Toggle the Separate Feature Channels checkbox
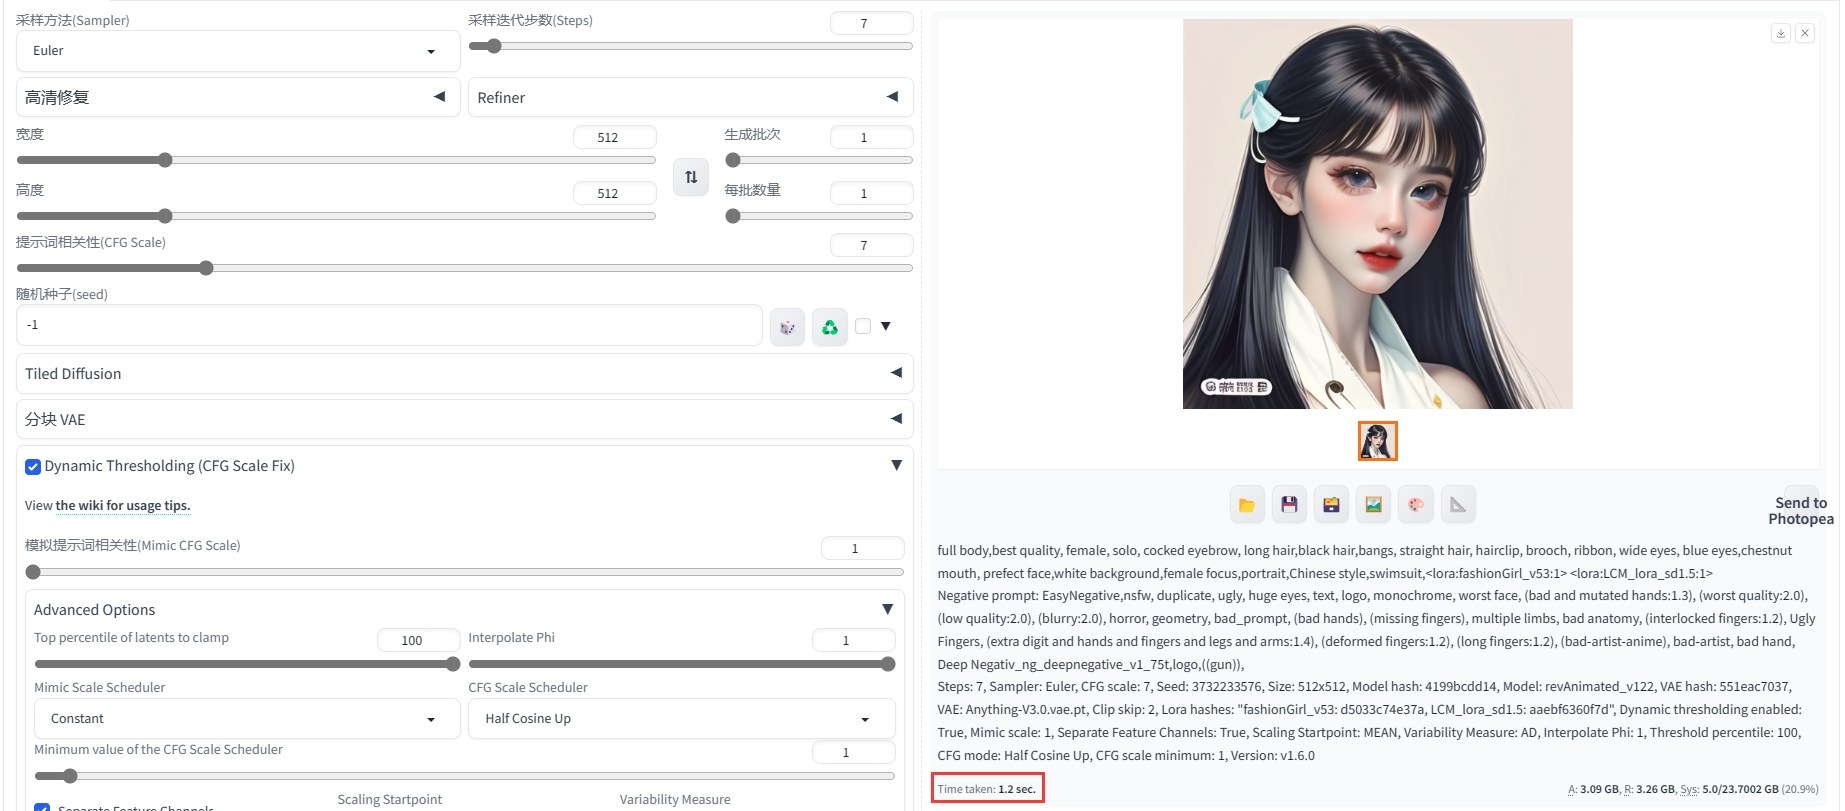This screenshot has width=1845, height=811. [x=42, y=807]
